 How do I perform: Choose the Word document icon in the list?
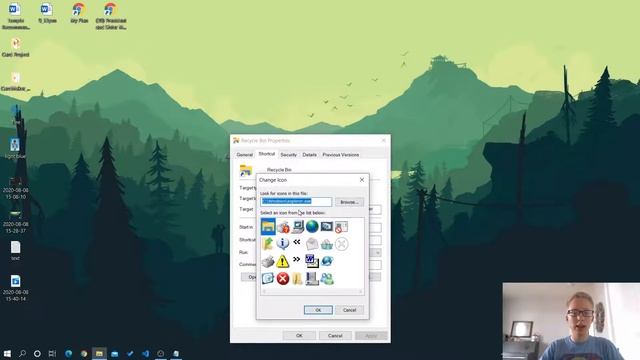(312, 261)
